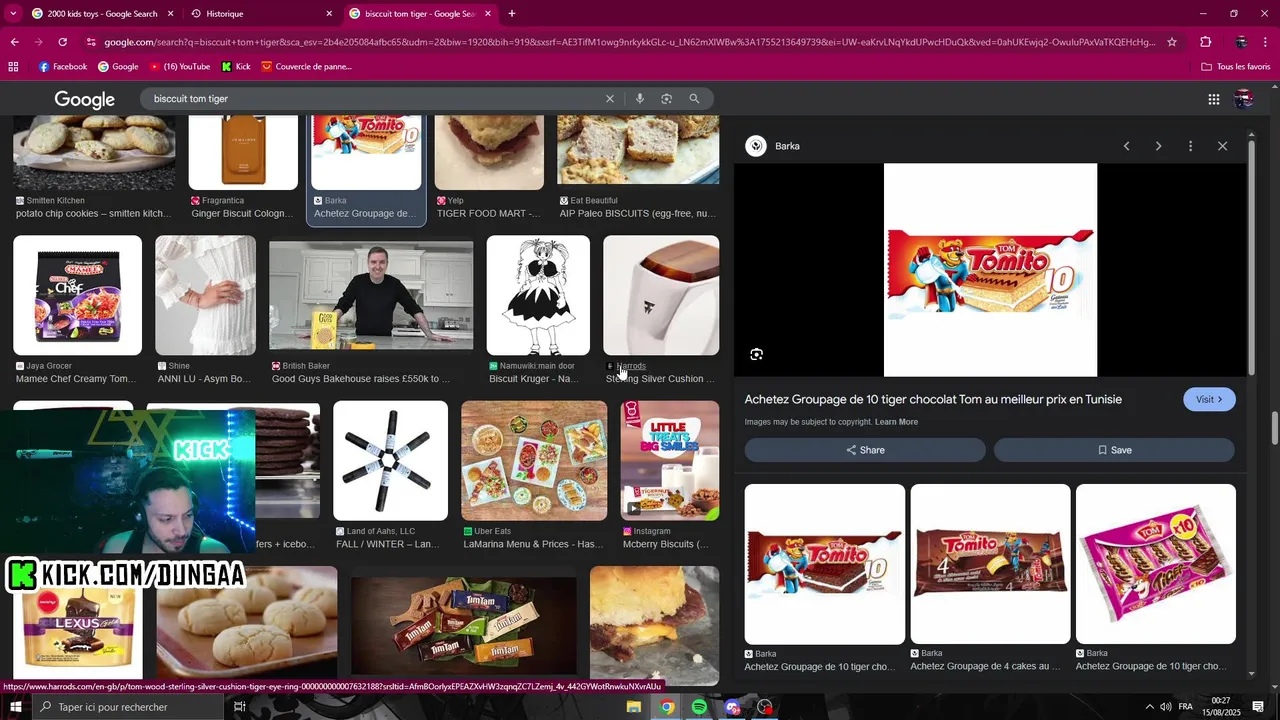Screen dimensions: 1280x720
Task: Open new tab with plus button
Action: [511, 14]
